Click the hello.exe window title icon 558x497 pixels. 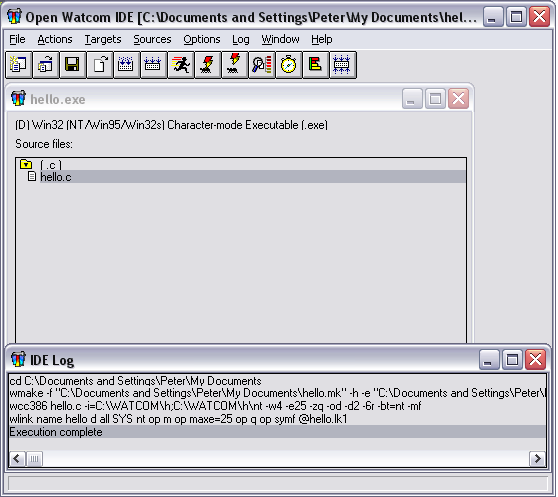[x=19, y=98]
